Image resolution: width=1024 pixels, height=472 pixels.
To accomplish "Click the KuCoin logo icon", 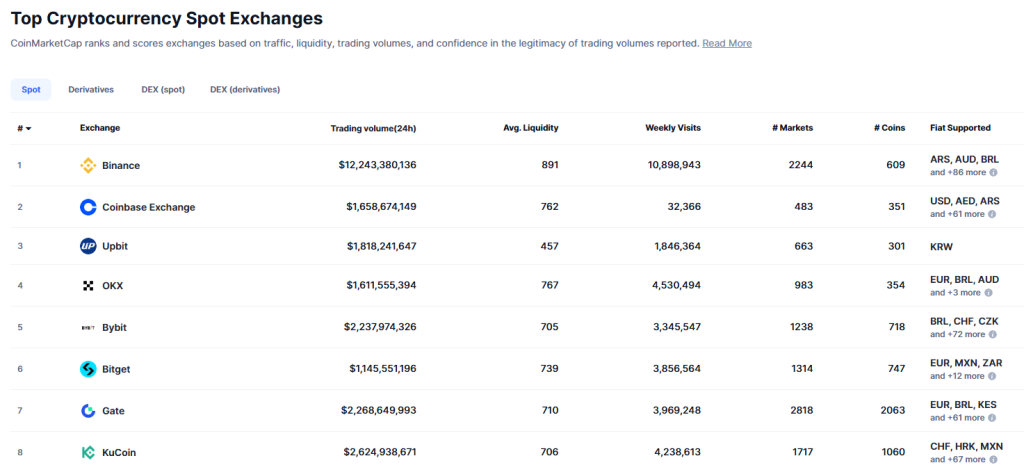I will pyautogui.click(x=88, y=452).
